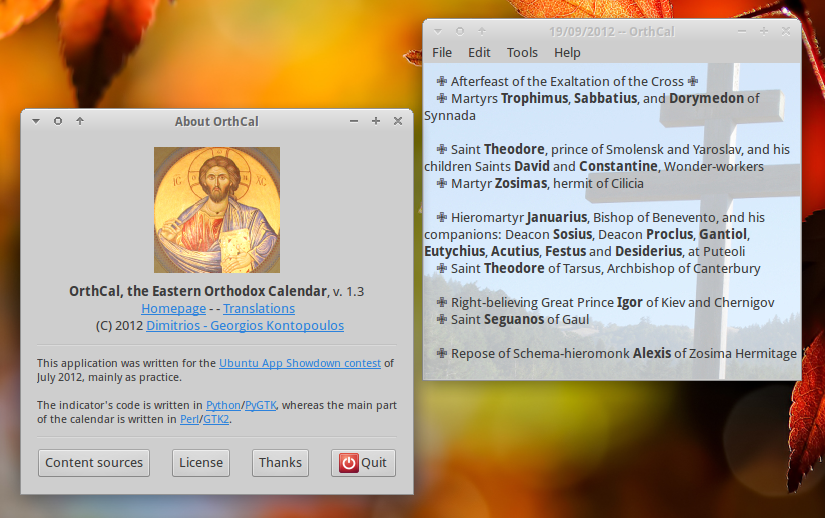Click the name 'Seguanos' in the saints list
The height and width of the screenshot is (518, 825).
[514, 320]
